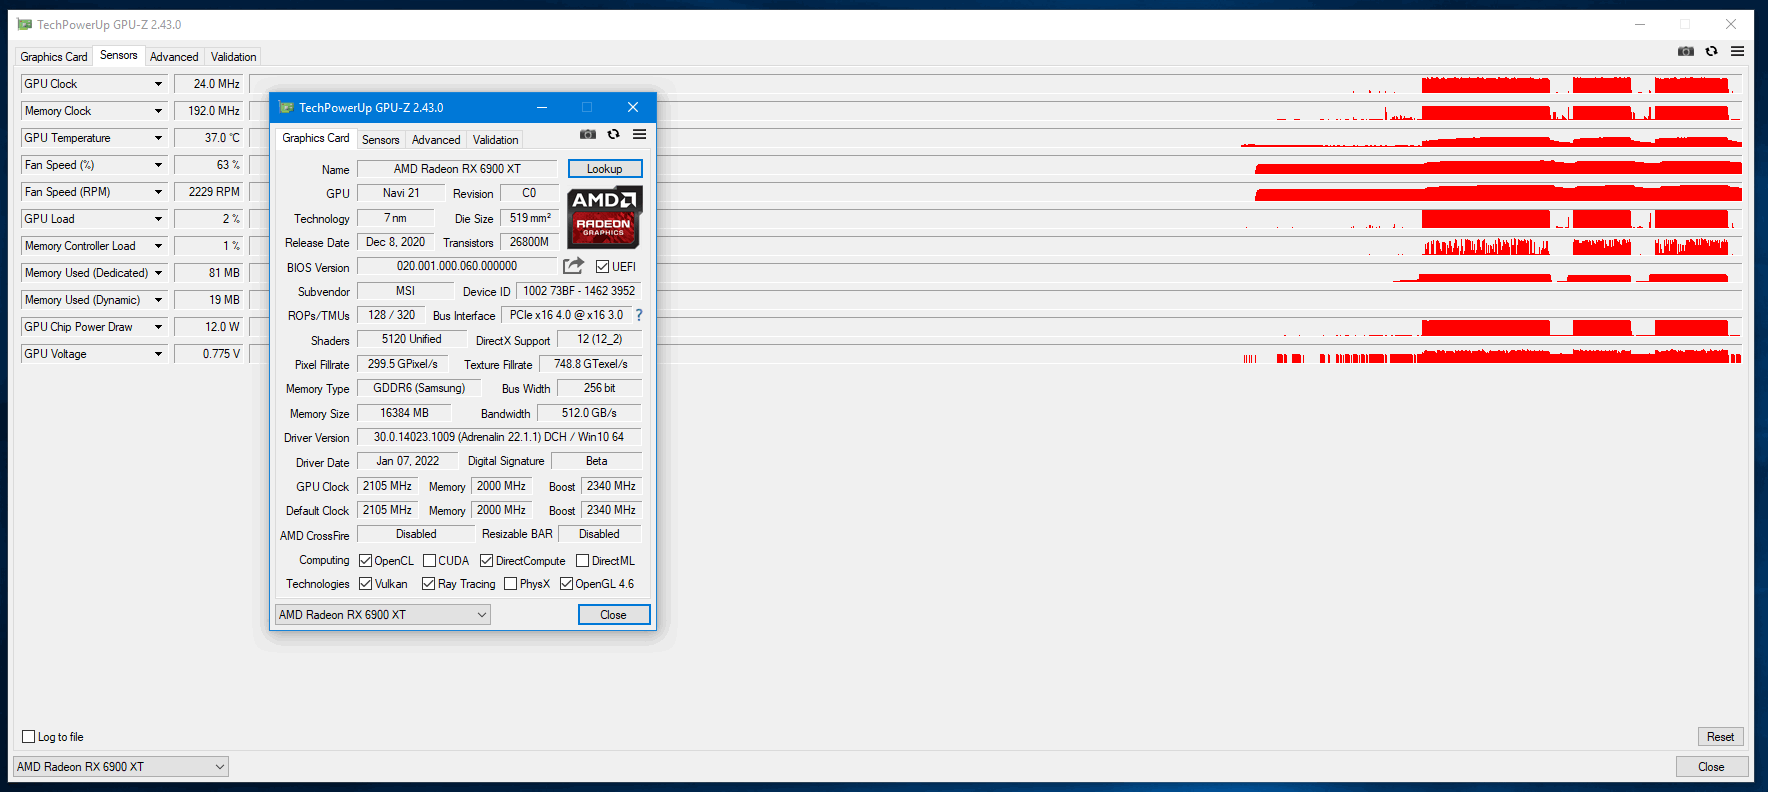Click the GPU Temperature graph
The height and width of the screenshot is (792, 1768).
point(995,138)
